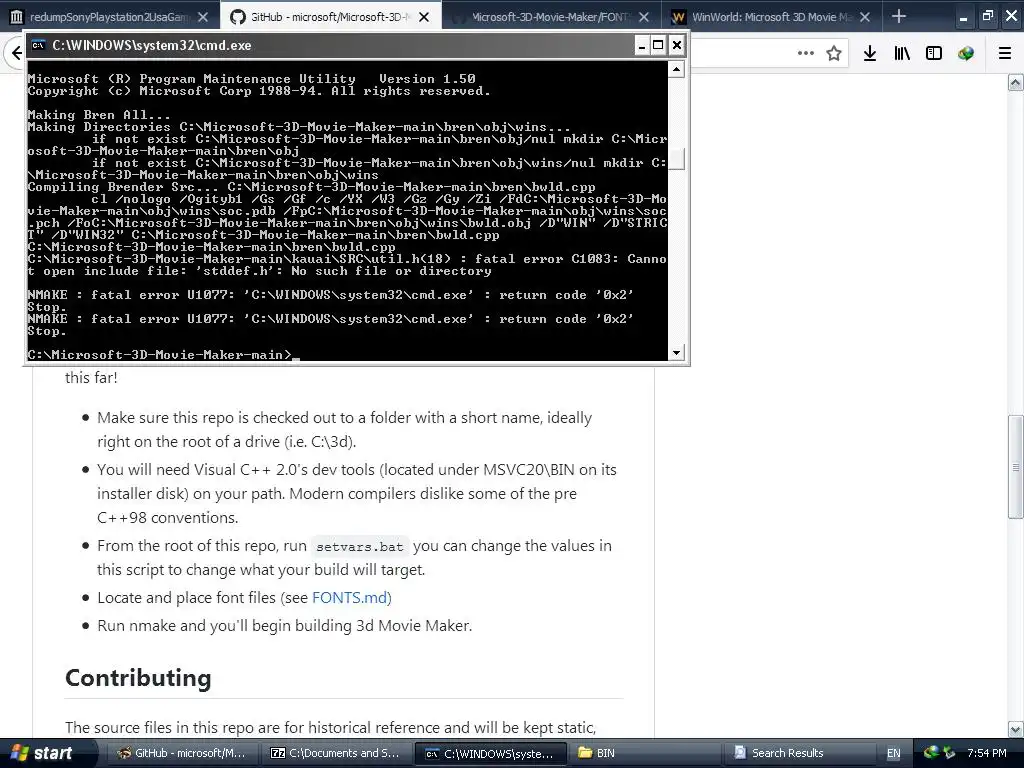1024x768 pixels.
Task: Bookmark this page with the star icon
Action: tap(834, 53)
